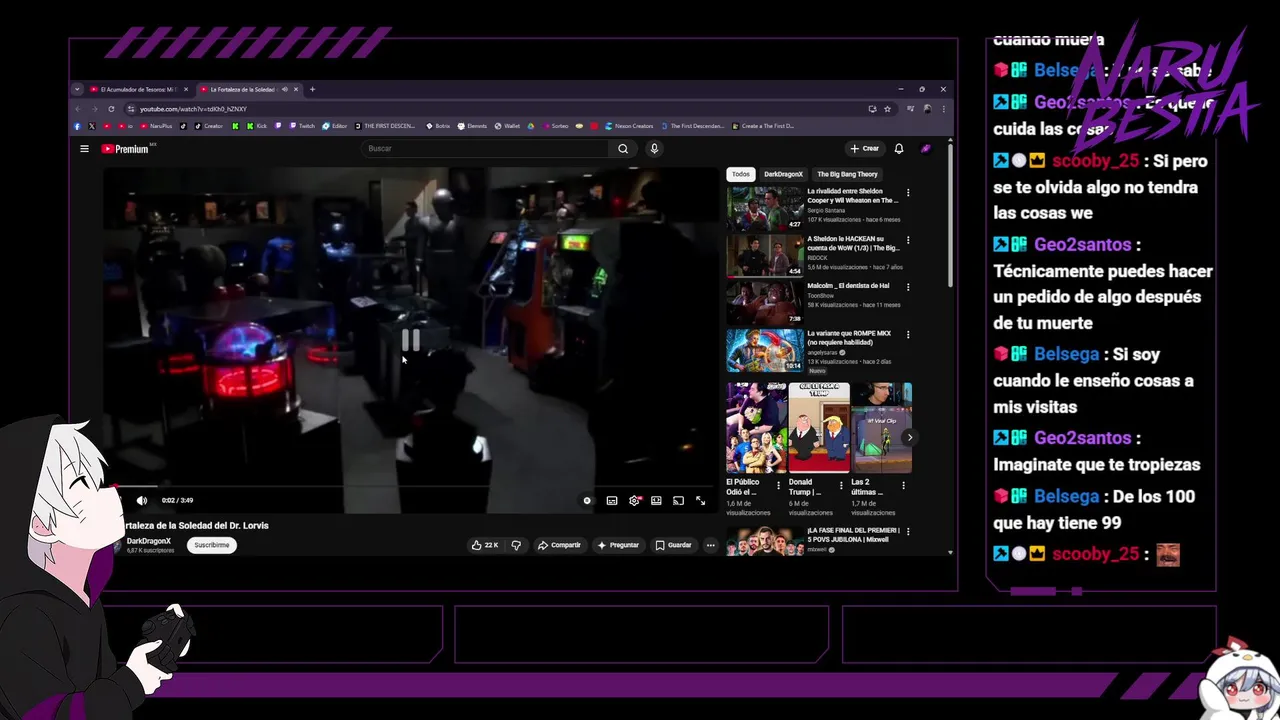Select the Todos filter chip
This screenshot has height=720, width=1280.
point(740,174)
